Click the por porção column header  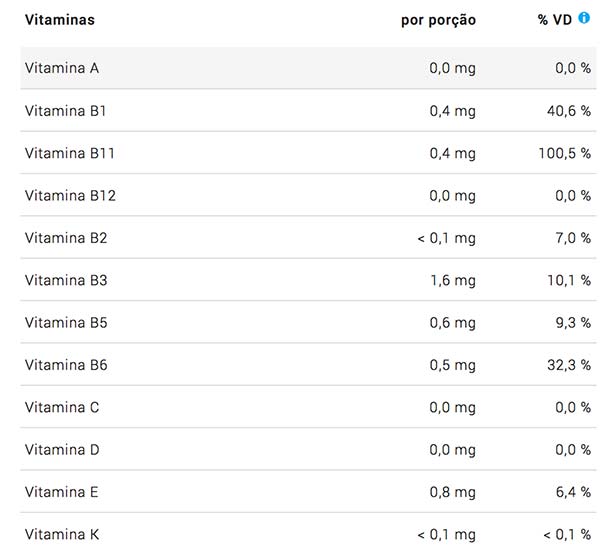[439, 20]
